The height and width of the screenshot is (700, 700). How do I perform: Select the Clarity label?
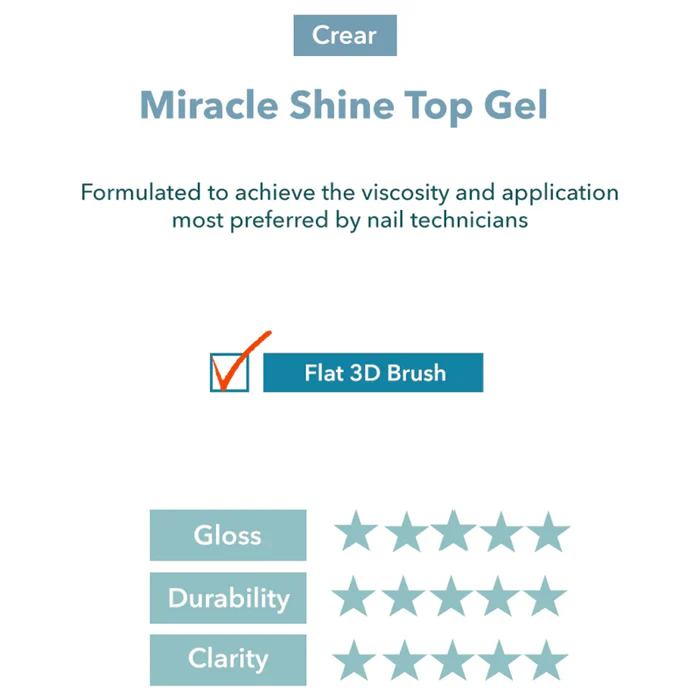click(228, 660)
